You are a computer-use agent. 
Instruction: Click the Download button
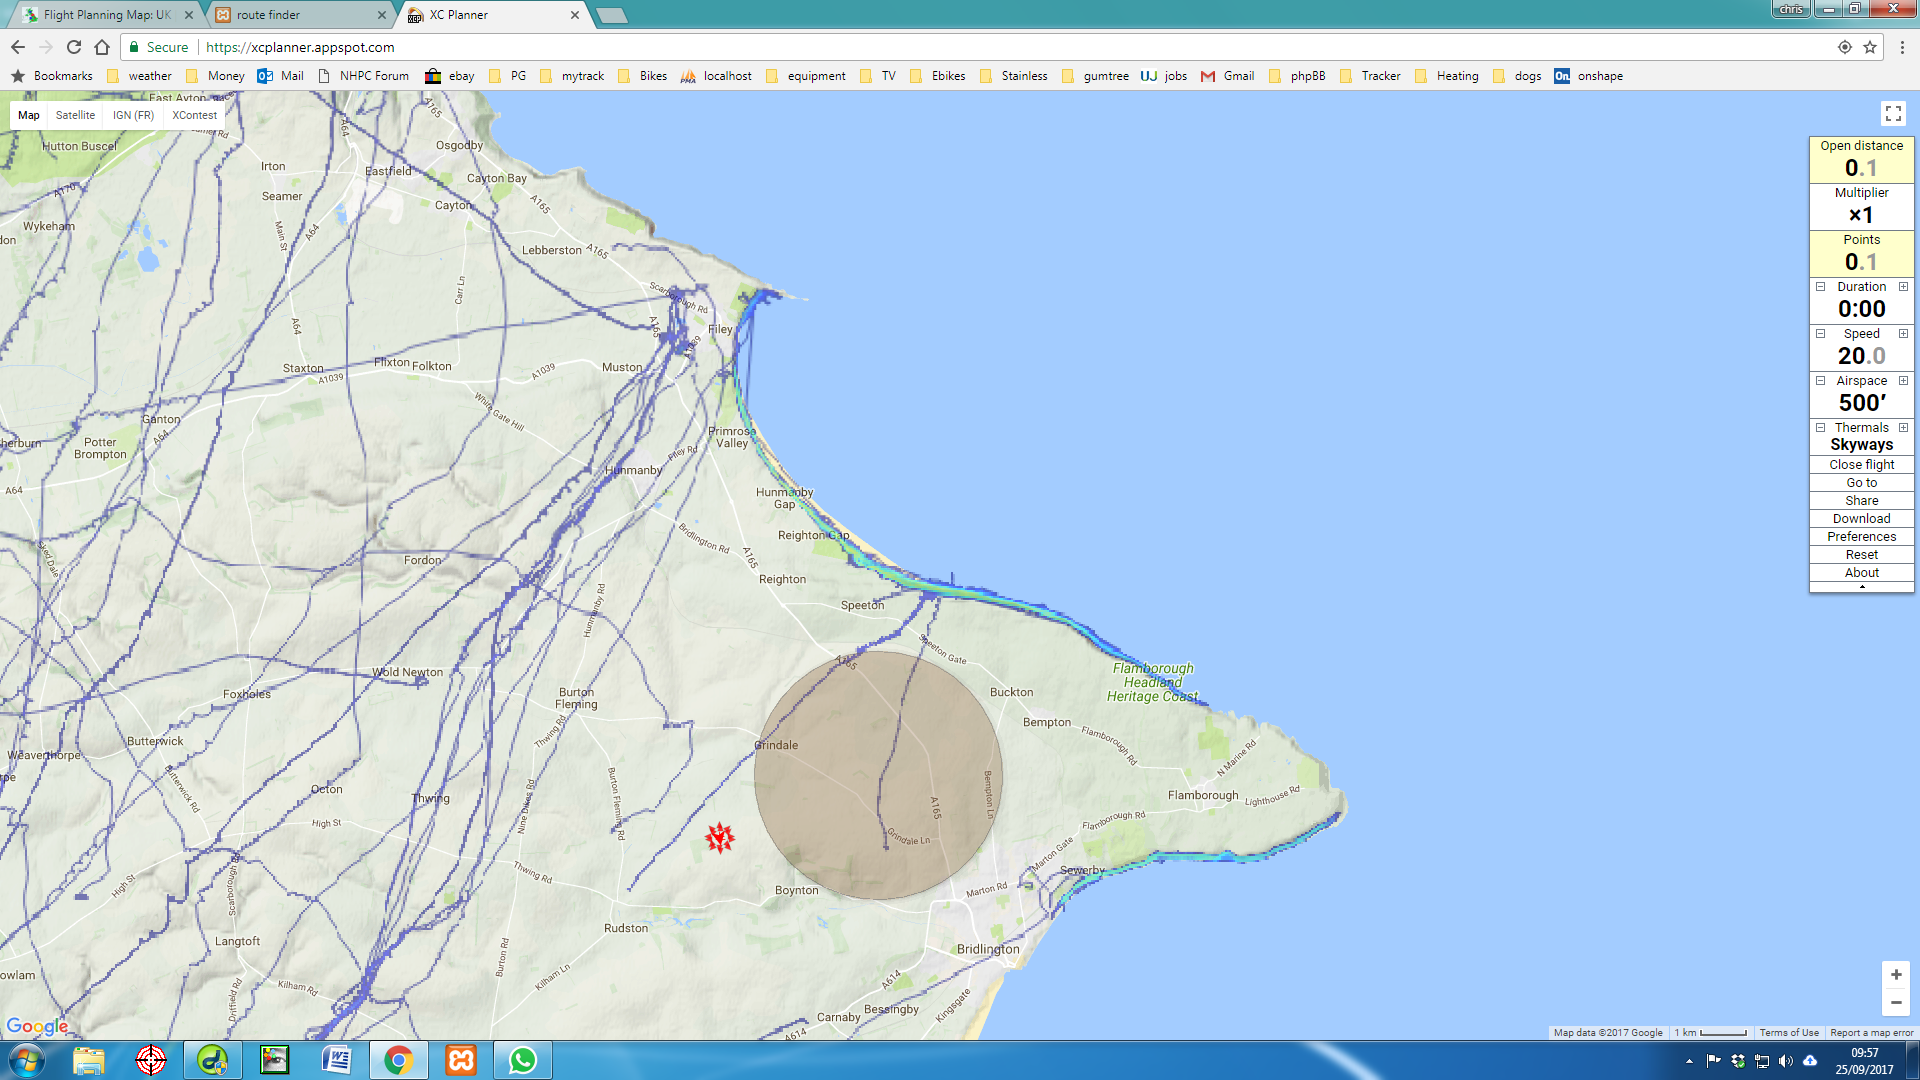point(1861,519)
